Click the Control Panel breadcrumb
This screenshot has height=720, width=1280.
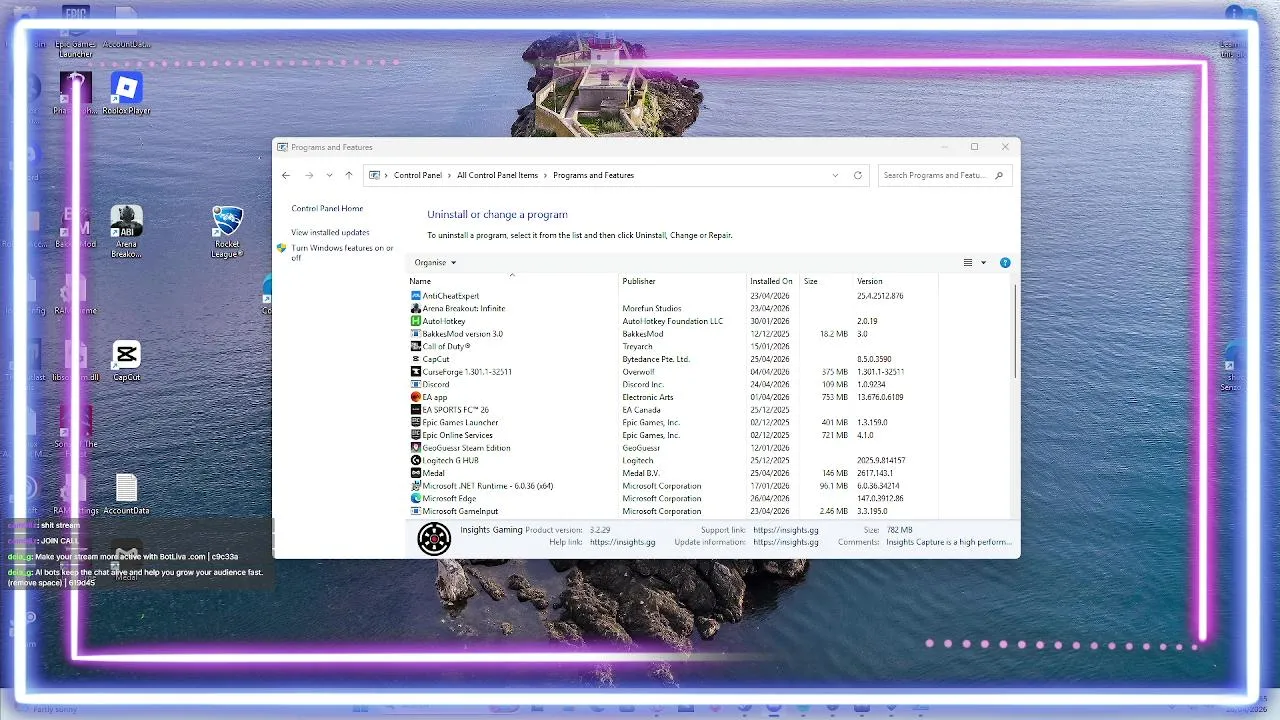[418, 175]
